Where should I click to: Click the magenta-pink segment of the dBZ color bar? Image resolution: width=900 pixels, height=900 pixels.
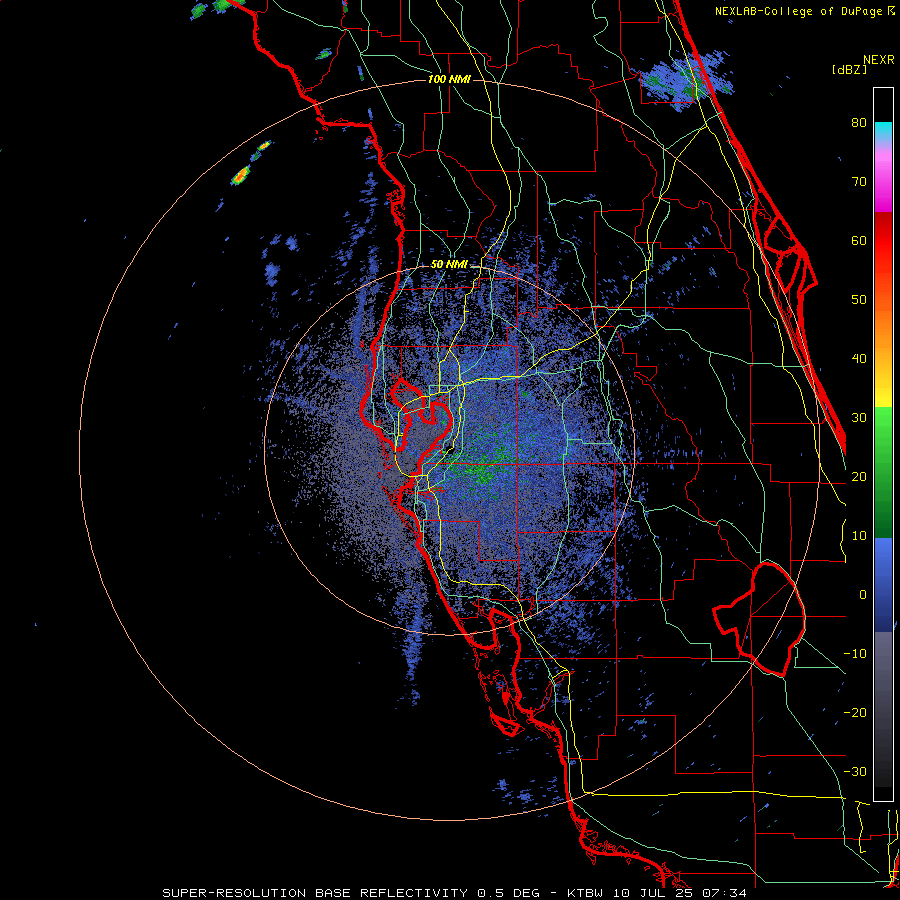883,178
